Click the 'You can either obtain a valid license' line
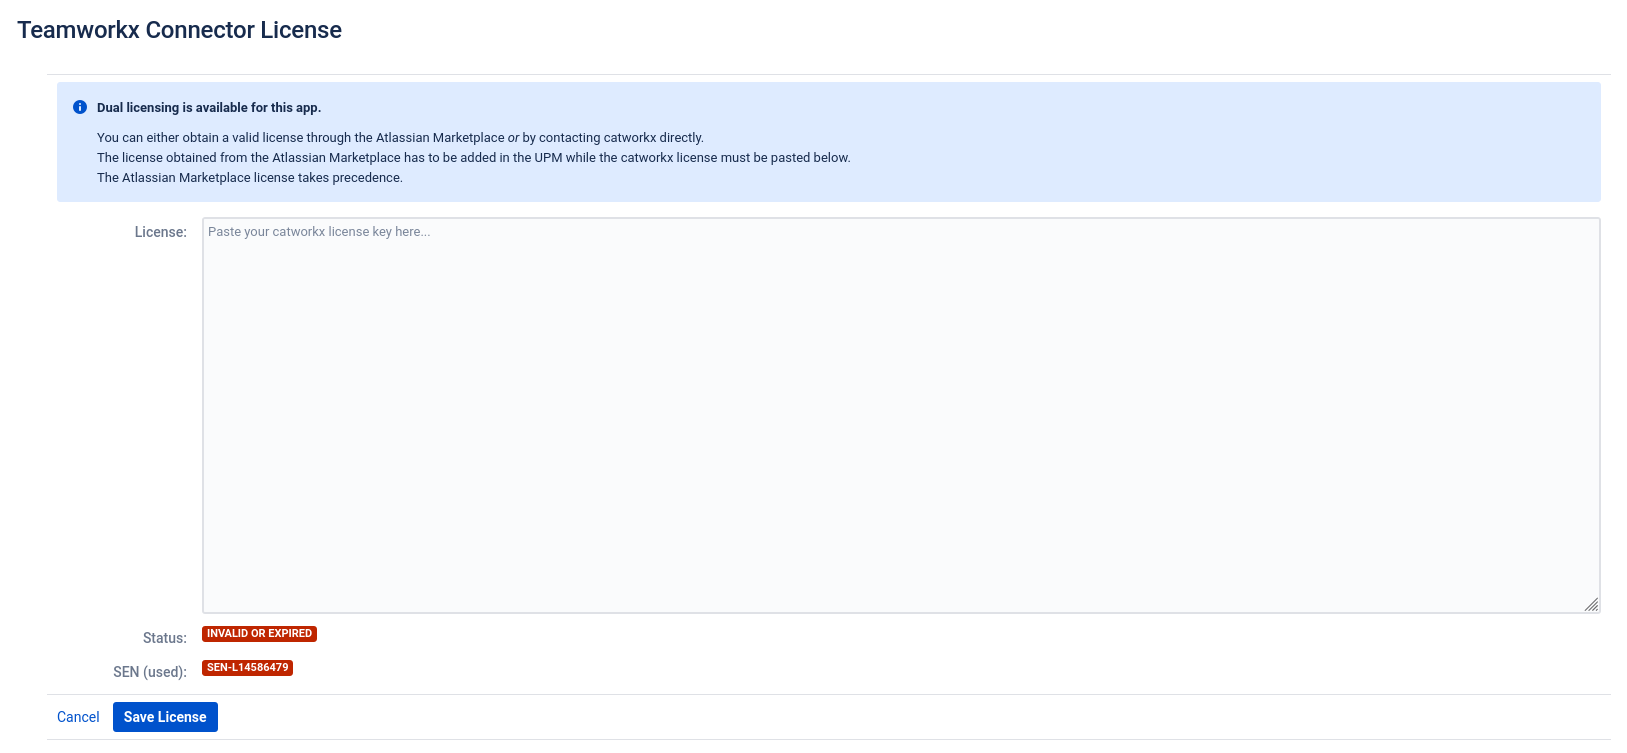Image resolution: width=1627 pixels, height=753 pixels. (x=400, y=138)
